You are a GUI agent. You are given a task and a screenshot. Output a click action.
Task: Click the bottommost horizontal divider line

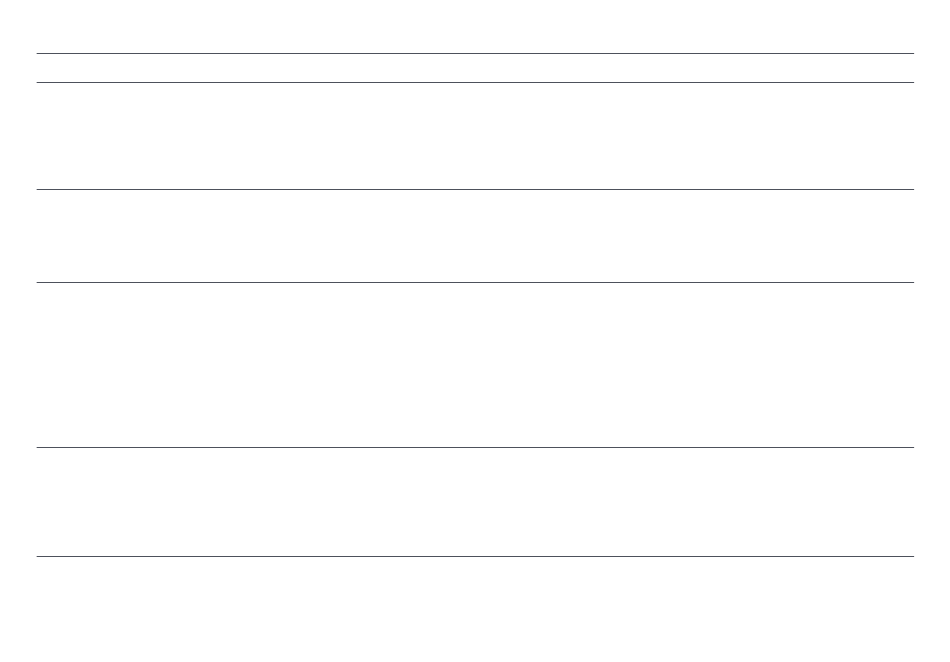pyautogui.click(x=475, y=557)
